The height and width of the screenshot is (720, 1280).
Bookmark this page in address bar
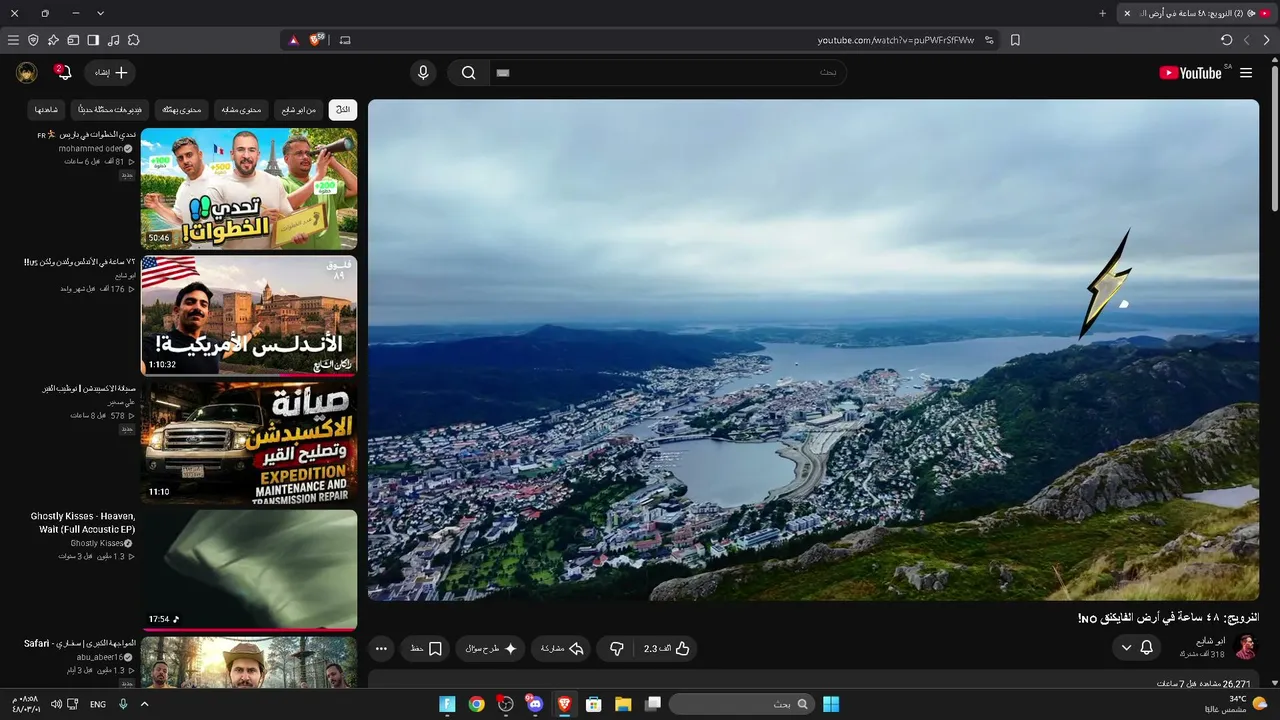point(1015,40)
